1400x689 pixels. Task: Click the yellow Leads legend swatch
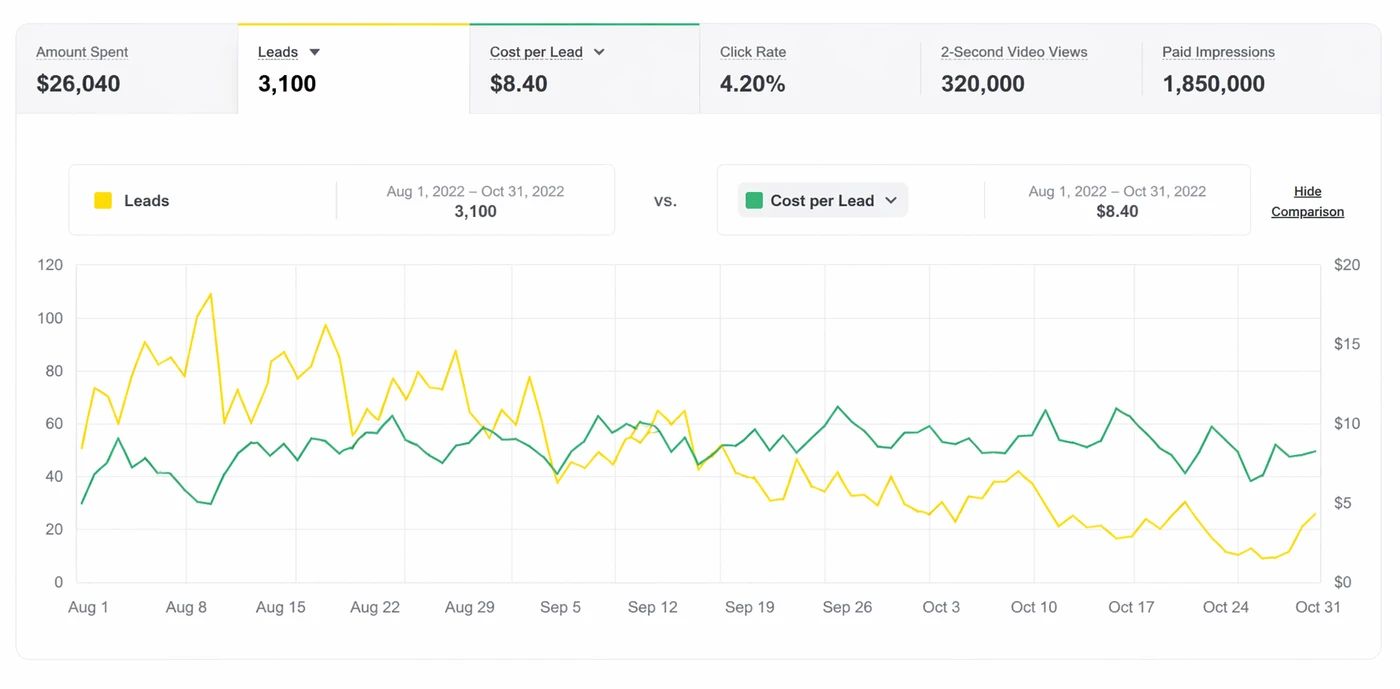(103, 200)
